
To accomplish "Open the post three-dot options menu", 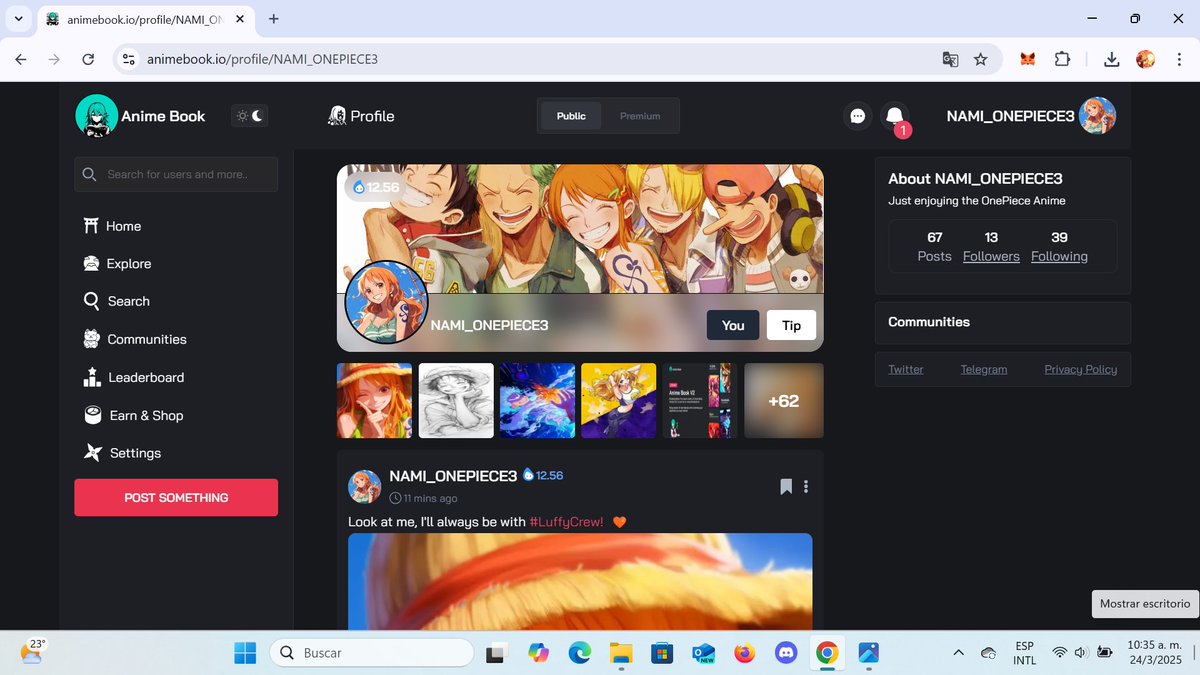I will point(806,487).
